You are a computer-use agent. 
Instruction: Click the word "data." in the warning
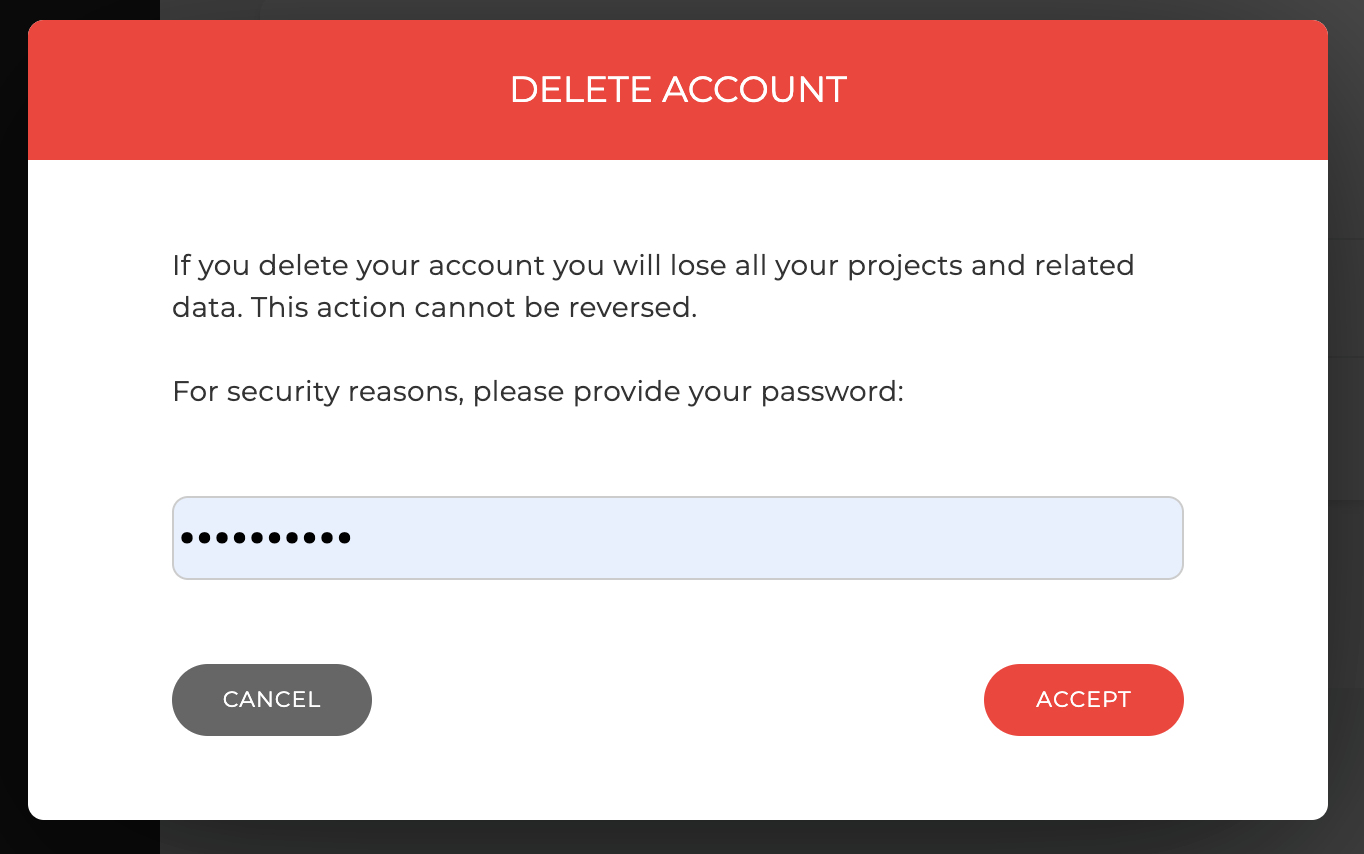point(207,307)
